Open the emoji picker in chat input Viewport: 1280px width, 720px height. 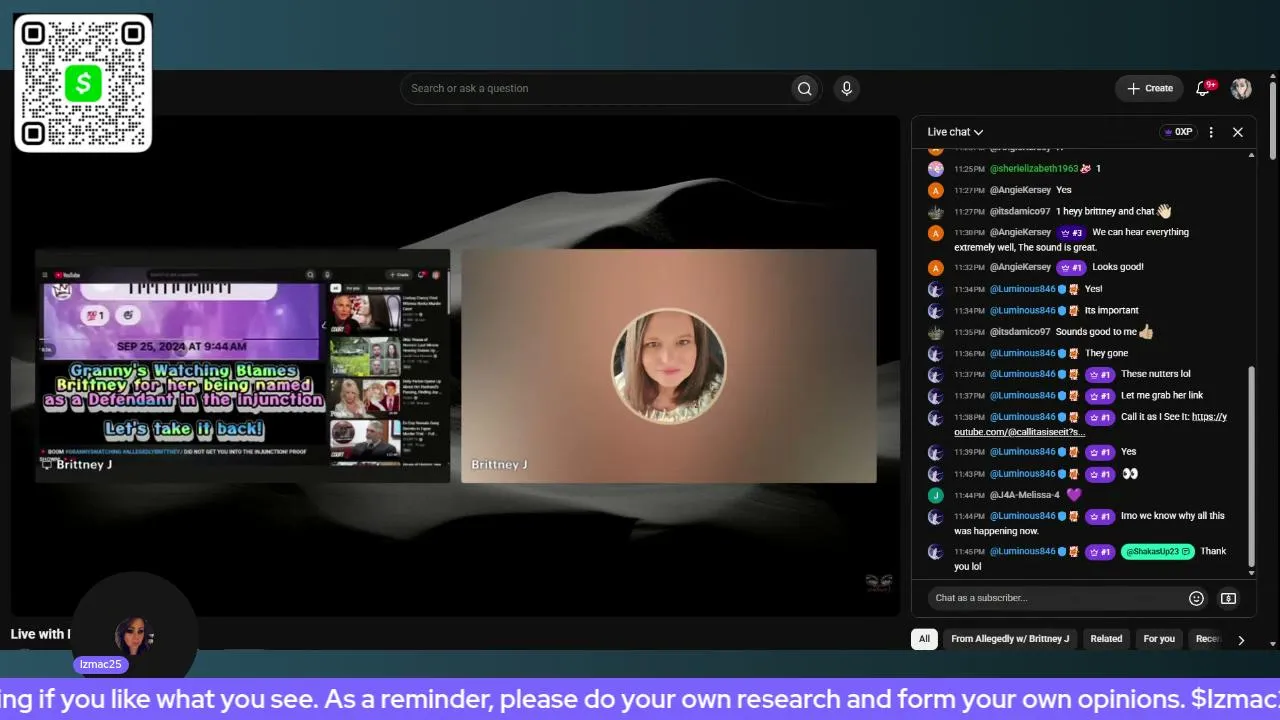1196,598
